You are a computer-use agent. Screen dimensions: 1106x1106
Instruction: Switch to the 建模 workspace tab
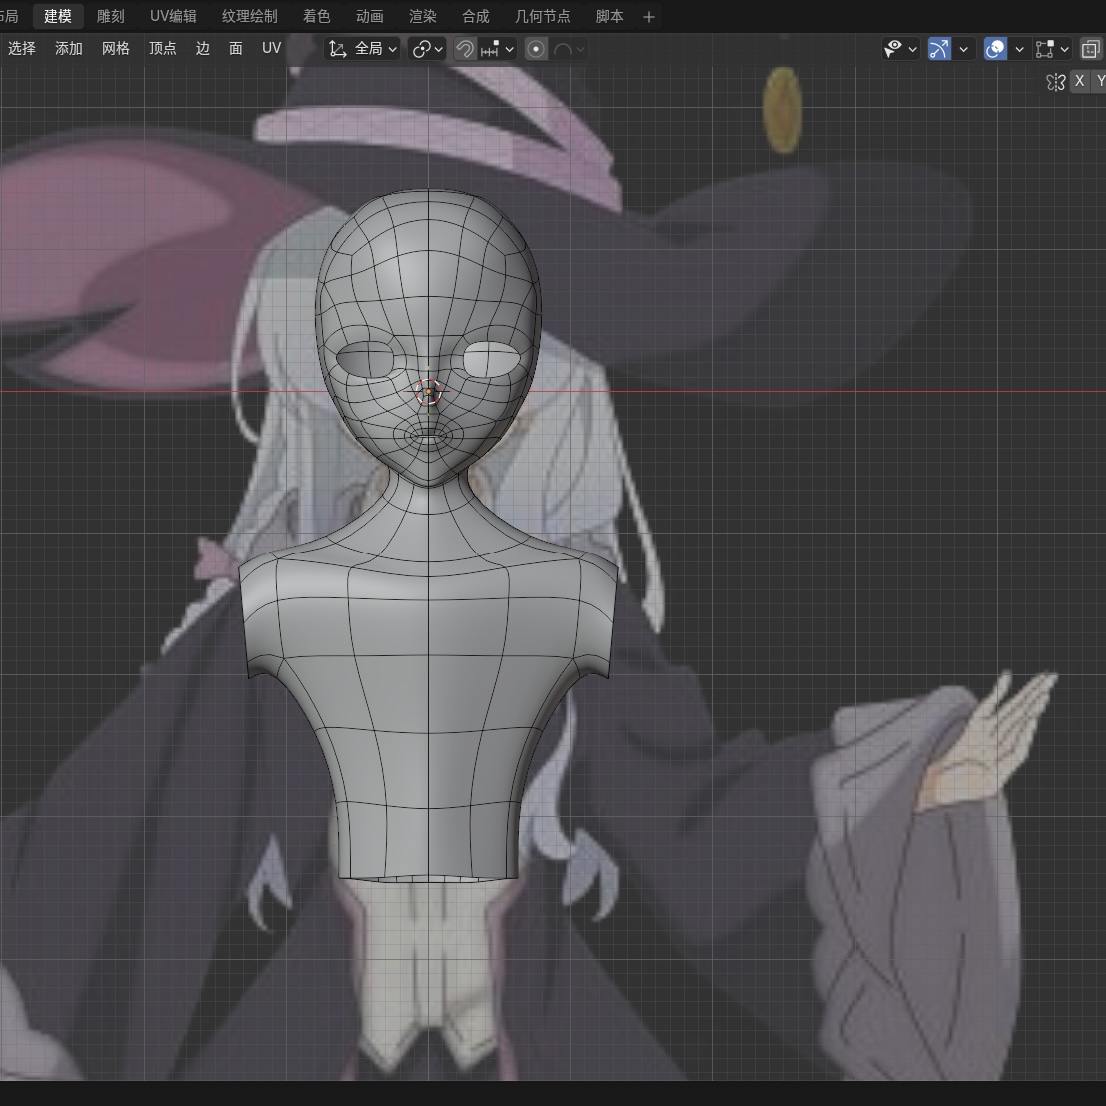point(58,16)
